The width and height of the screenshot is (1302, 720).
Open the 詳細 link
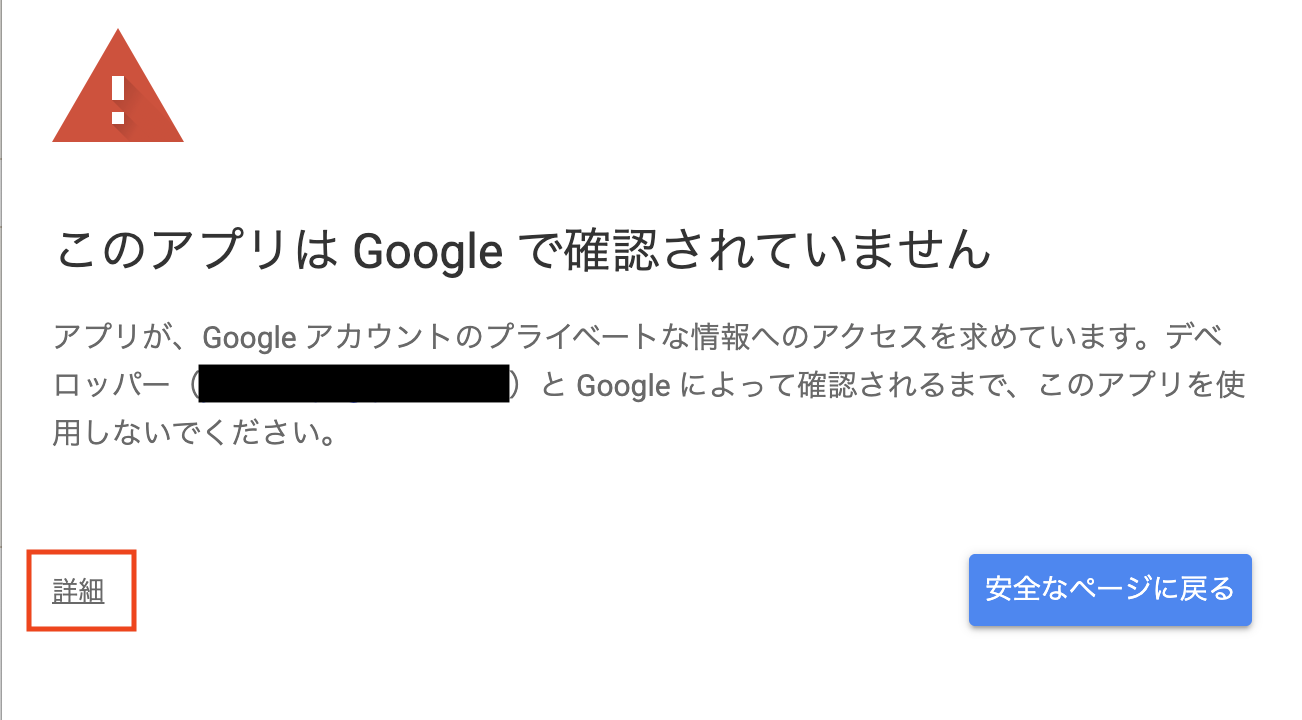80,590
